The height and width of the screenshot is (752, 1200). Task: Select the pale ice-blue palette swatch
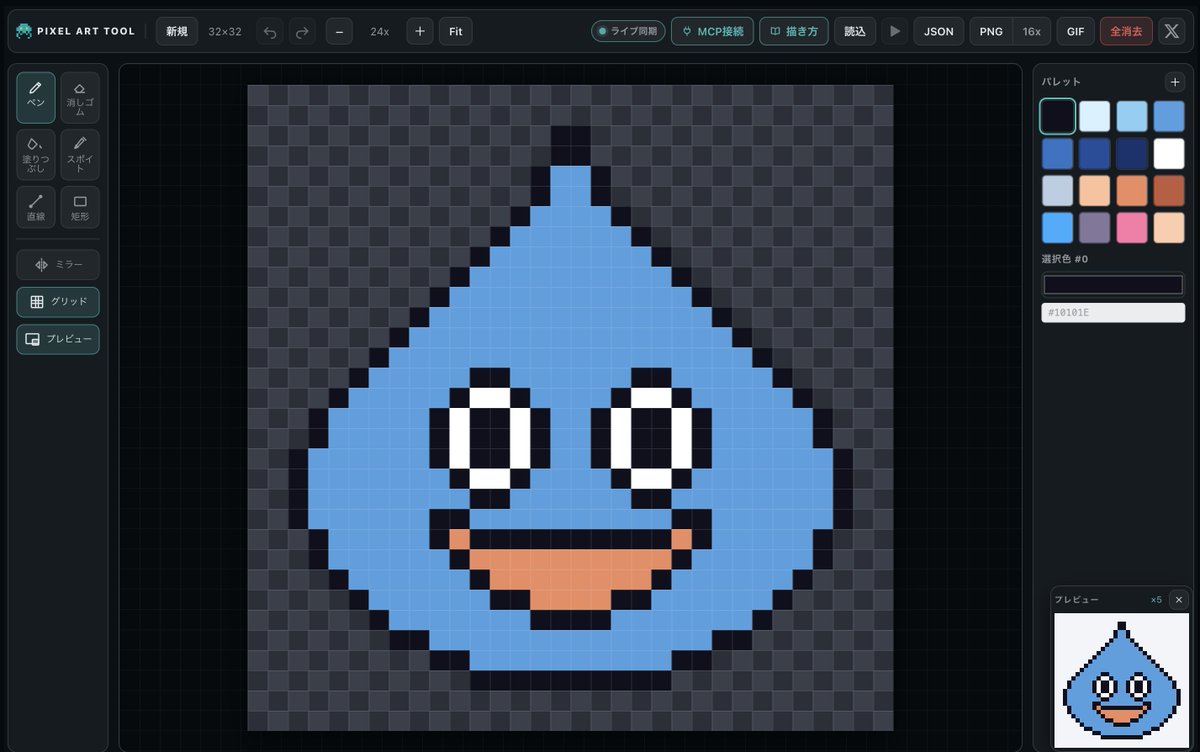[x=1095, y=116]
